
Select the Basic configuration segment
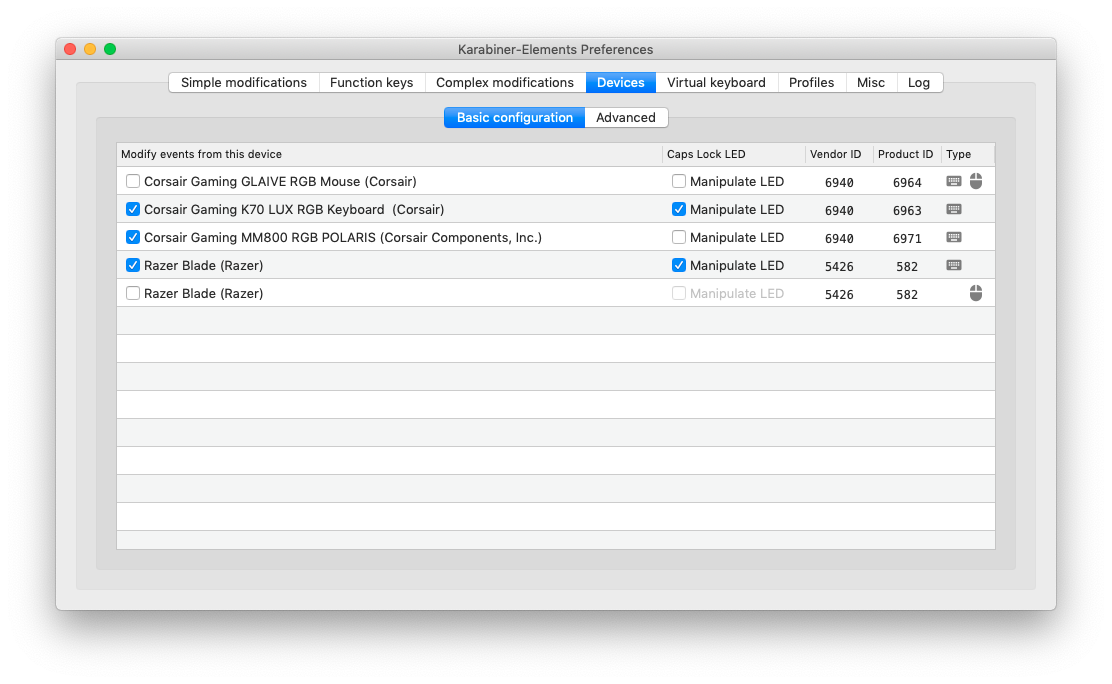(x=515, y=118)
